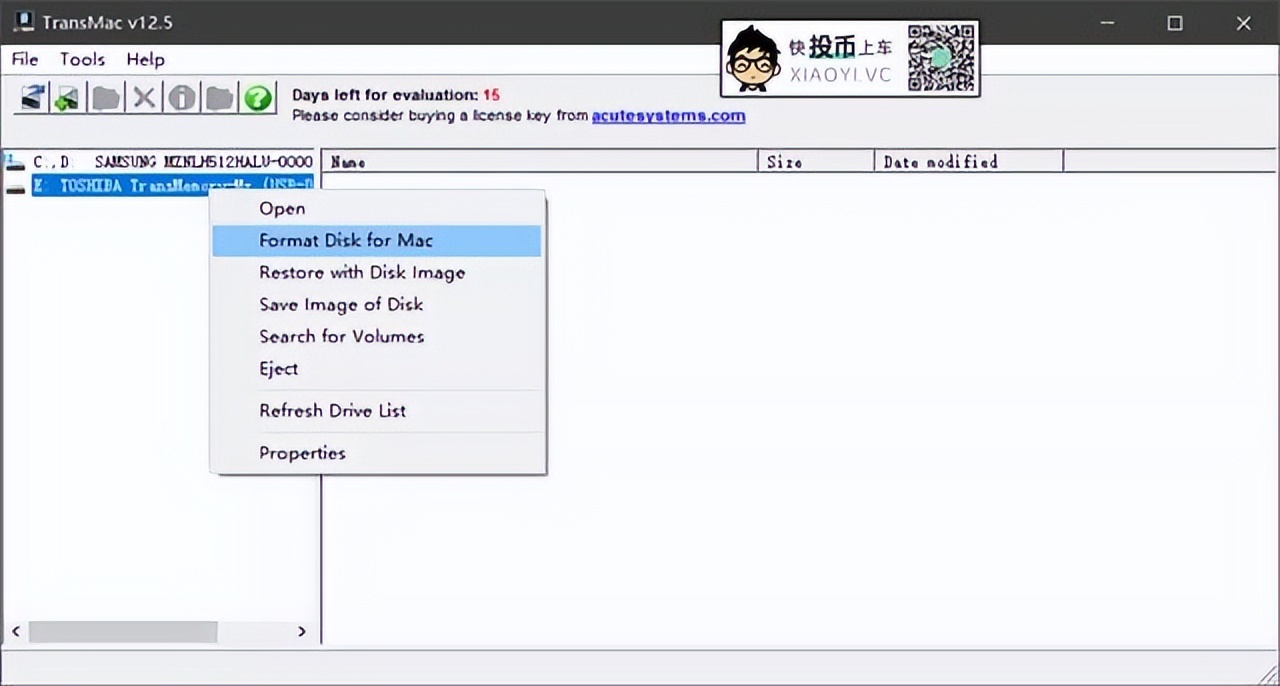Select the SAMSUNG MZNLH512HALU drive row
Viewport: 1280px width, 686px height.
173,161
